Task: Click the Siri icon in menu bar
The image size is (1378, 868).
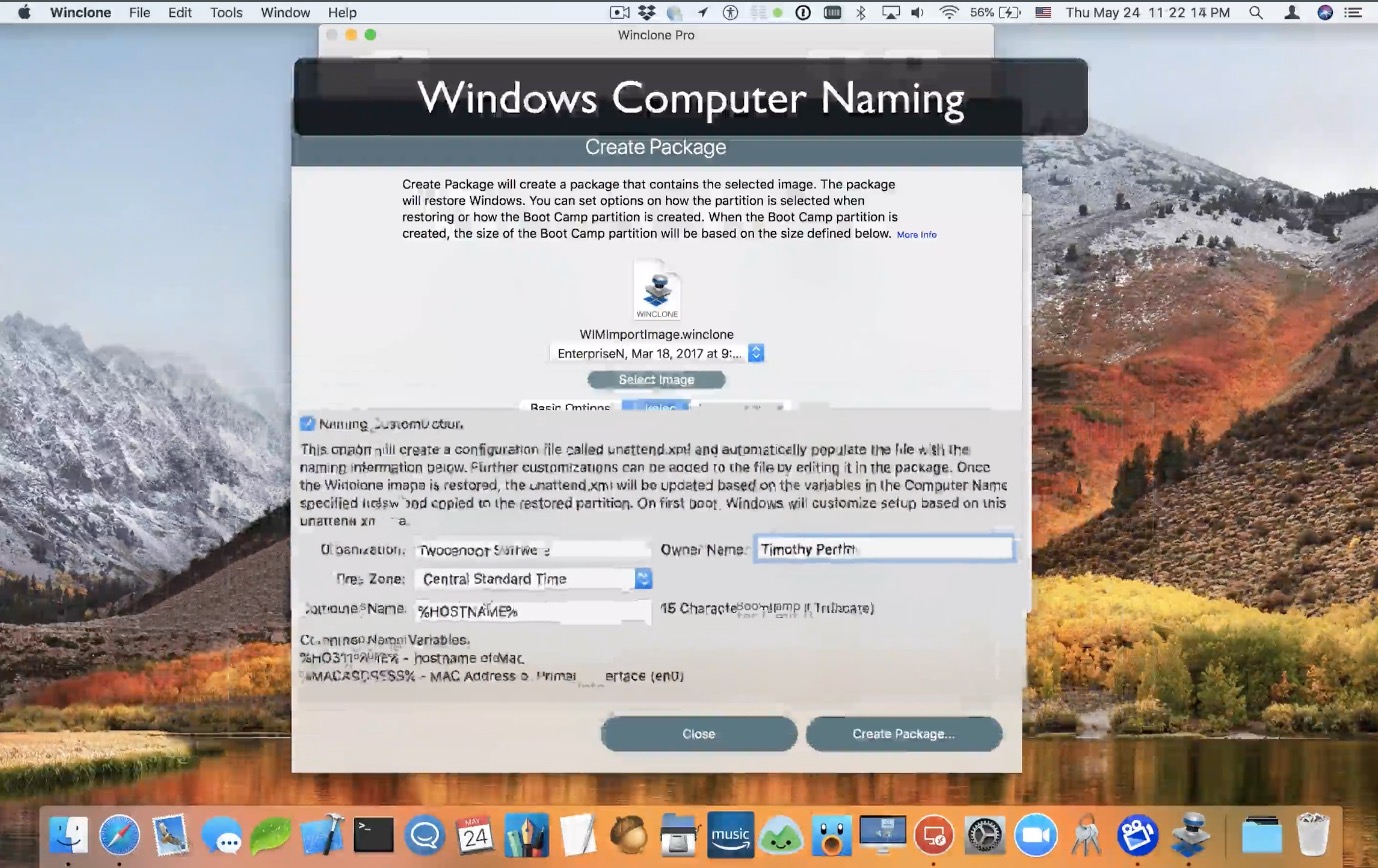Action: (1325, 12)
